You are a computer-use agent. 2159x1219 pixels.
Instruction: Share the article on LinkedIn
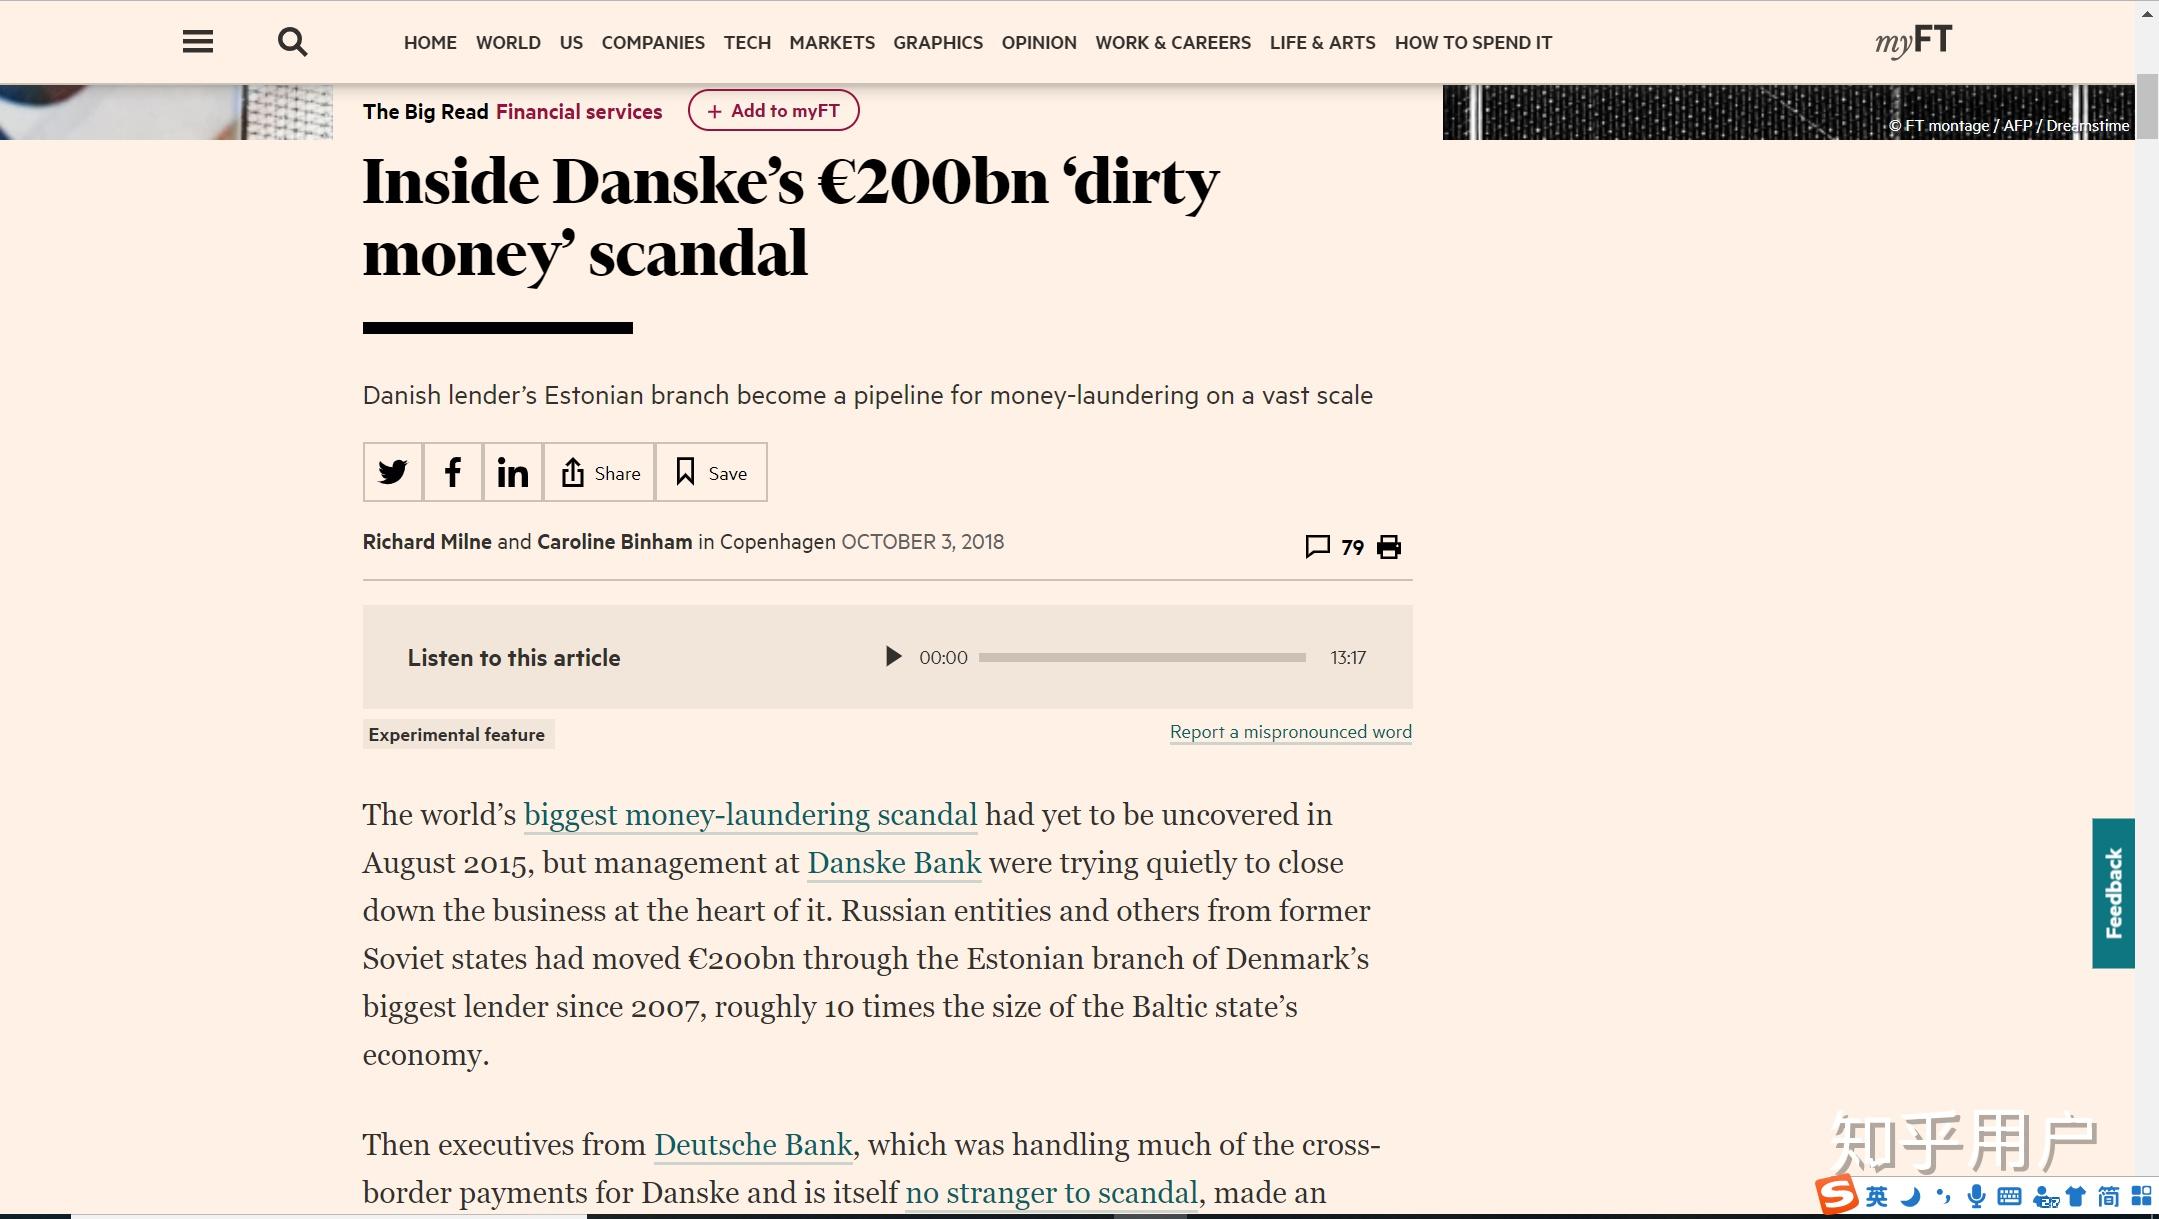513,472
